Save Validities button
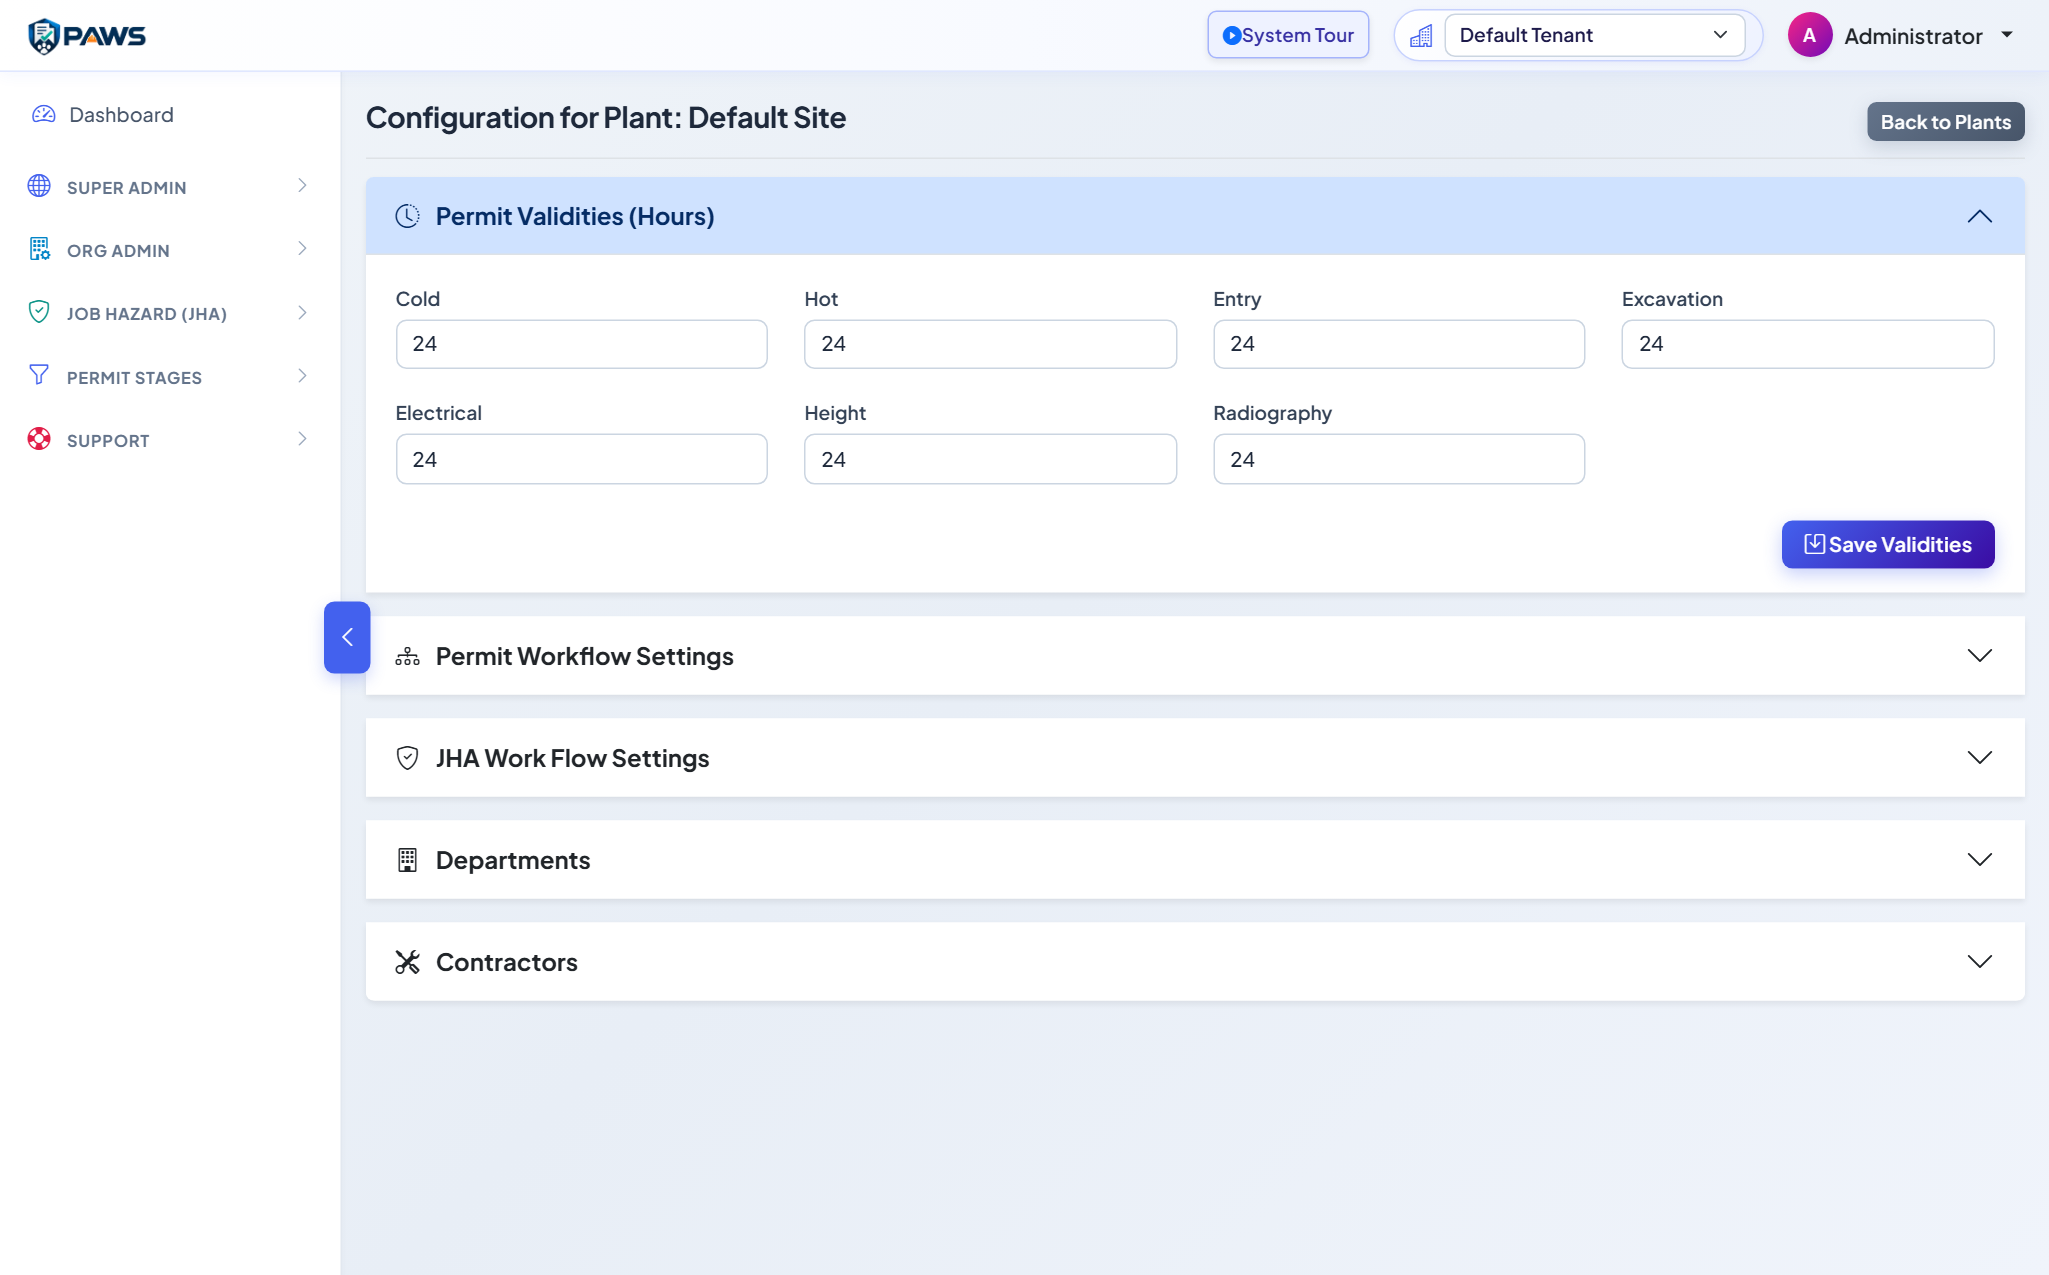Image resolution: width=2049 pixels, height=1275 pixels. point(1887,544)
